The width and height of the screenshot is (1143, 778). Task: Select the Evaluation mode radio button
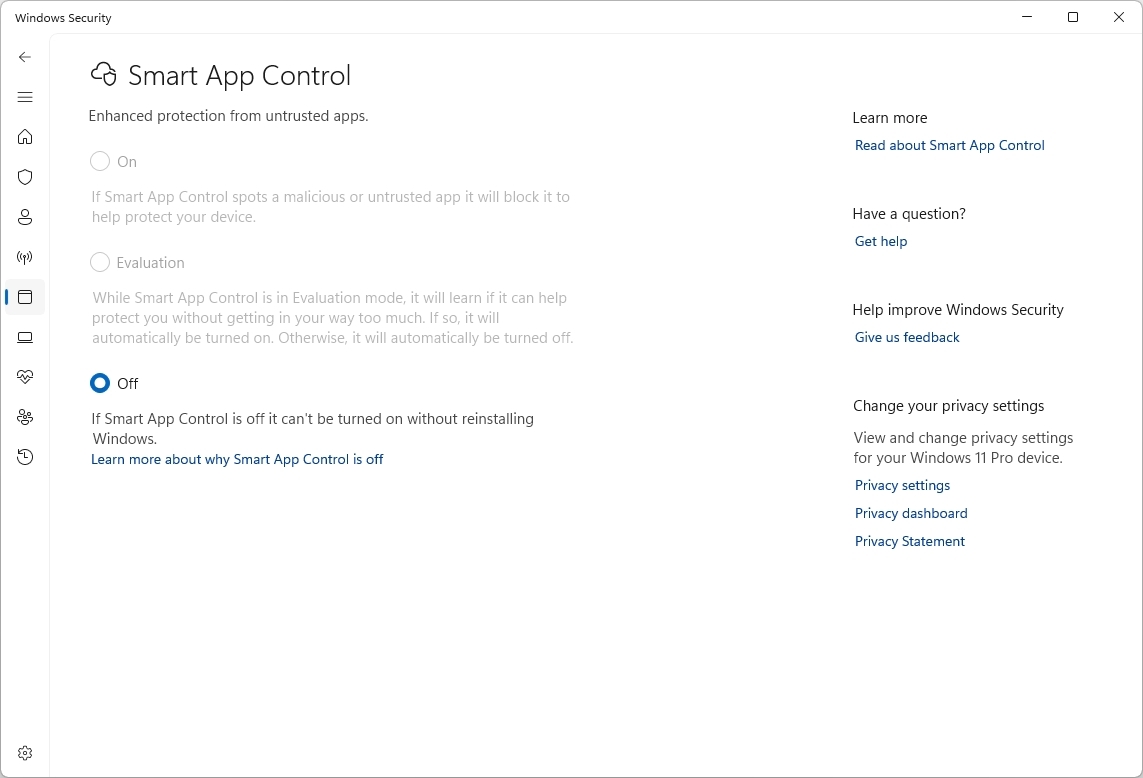tap(99, 262)
